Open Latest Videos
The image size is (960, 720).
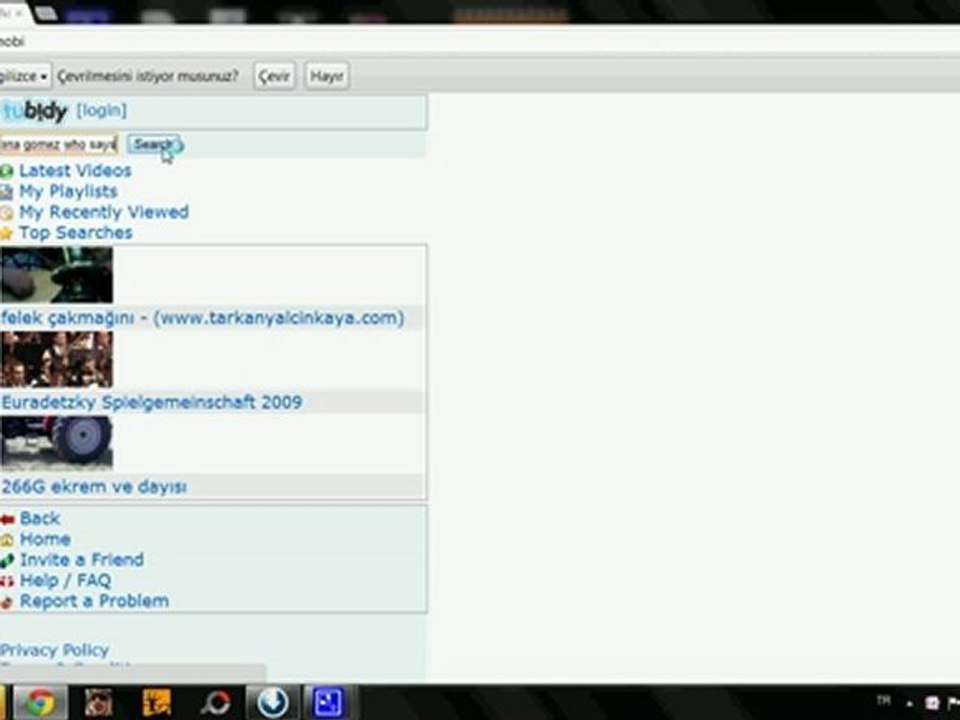pos(75,171)
